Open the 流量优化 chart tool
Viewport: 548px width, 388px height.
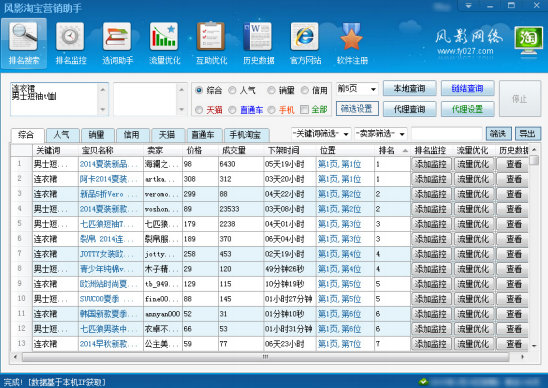point(164,43)
